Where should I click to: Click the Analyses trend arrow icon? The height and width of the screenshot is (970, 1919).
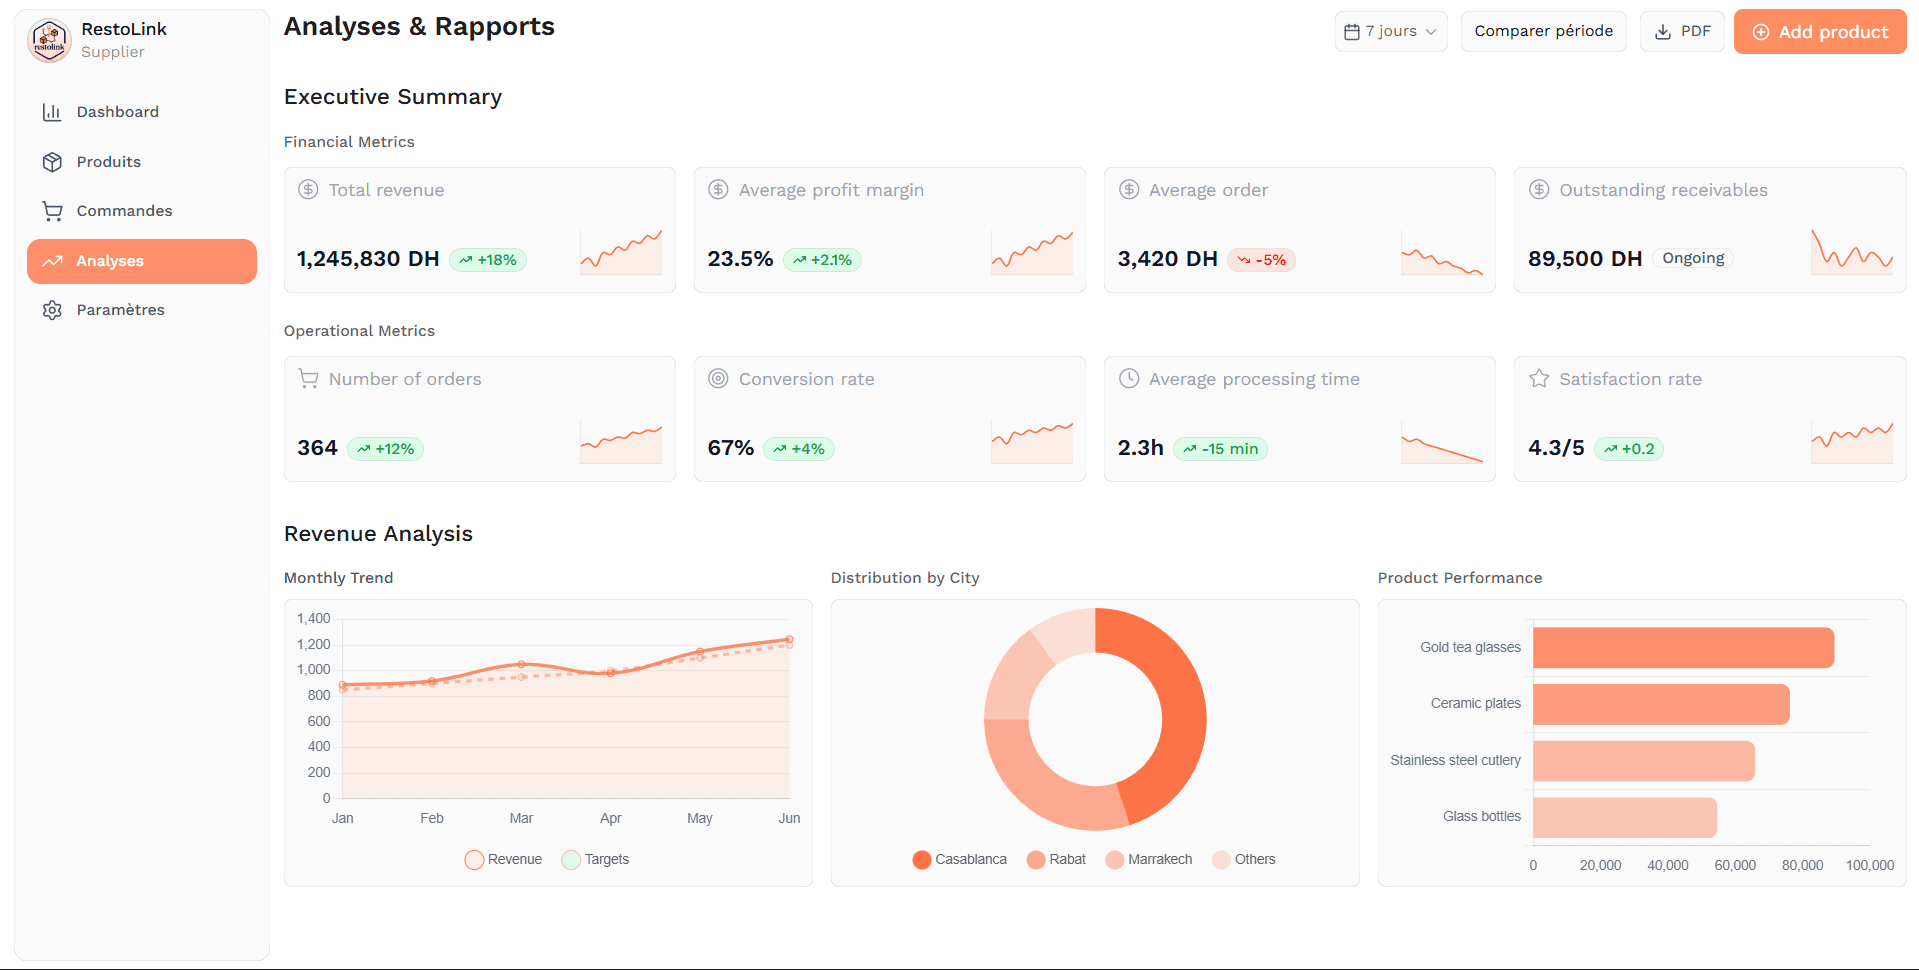(x=52, y=261)
